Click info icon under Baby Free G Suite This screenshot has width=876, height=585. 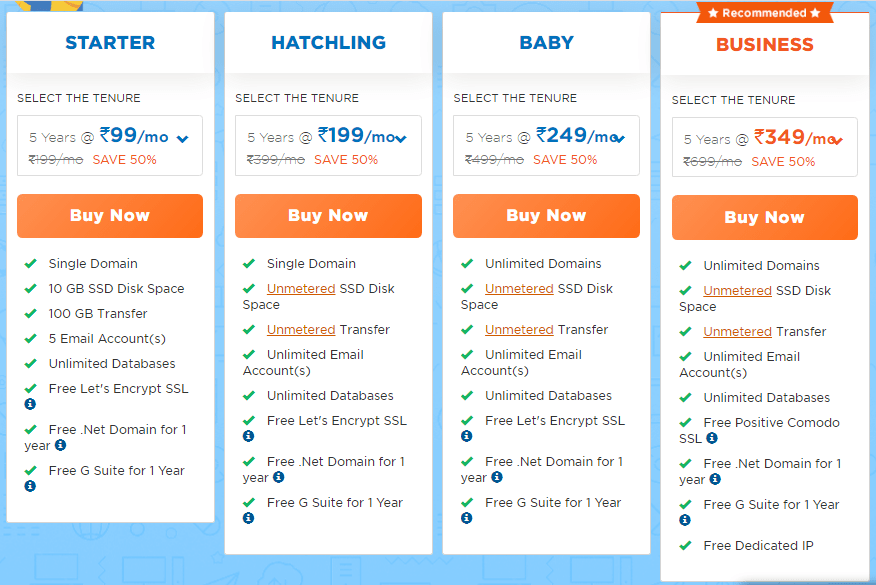pyautogui.click(x=466, y=518)
